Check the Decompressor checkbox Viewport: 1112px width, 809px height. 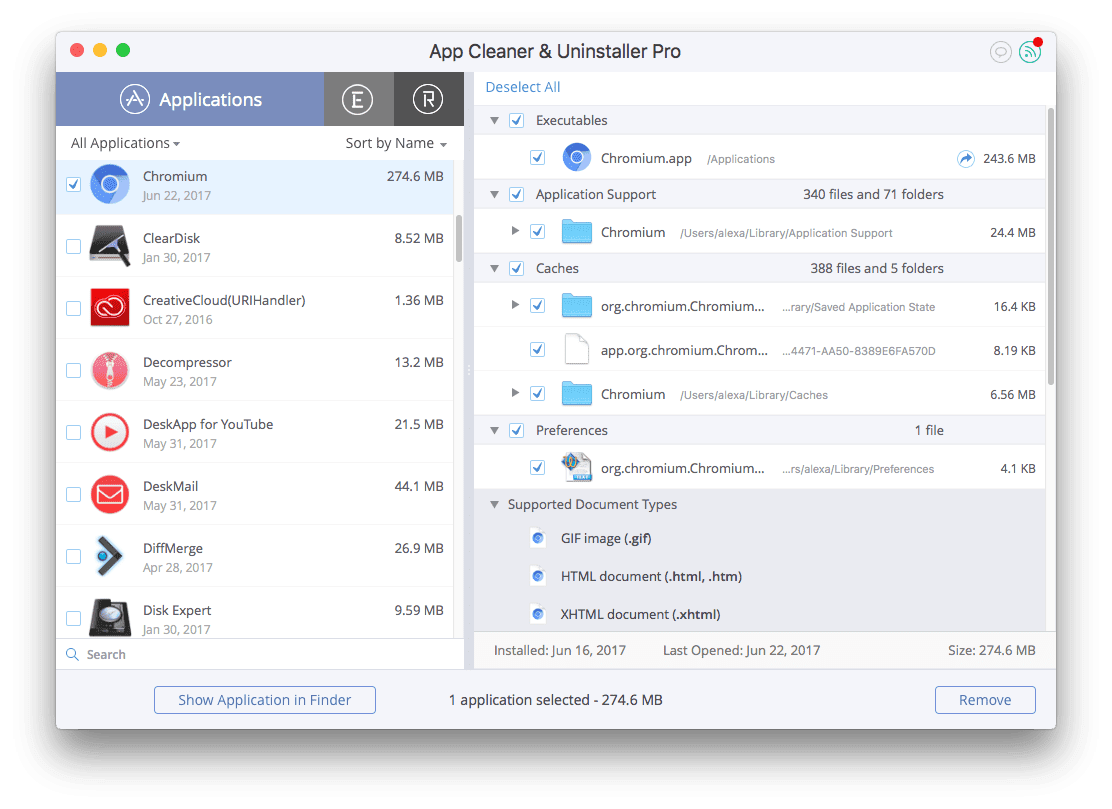(74, 370)
